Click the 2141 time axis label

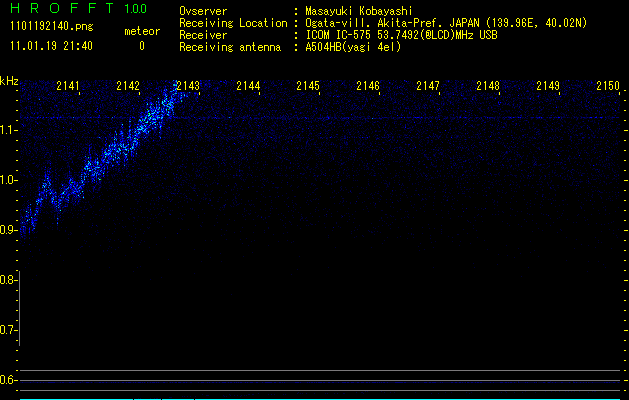pos(68,85)
